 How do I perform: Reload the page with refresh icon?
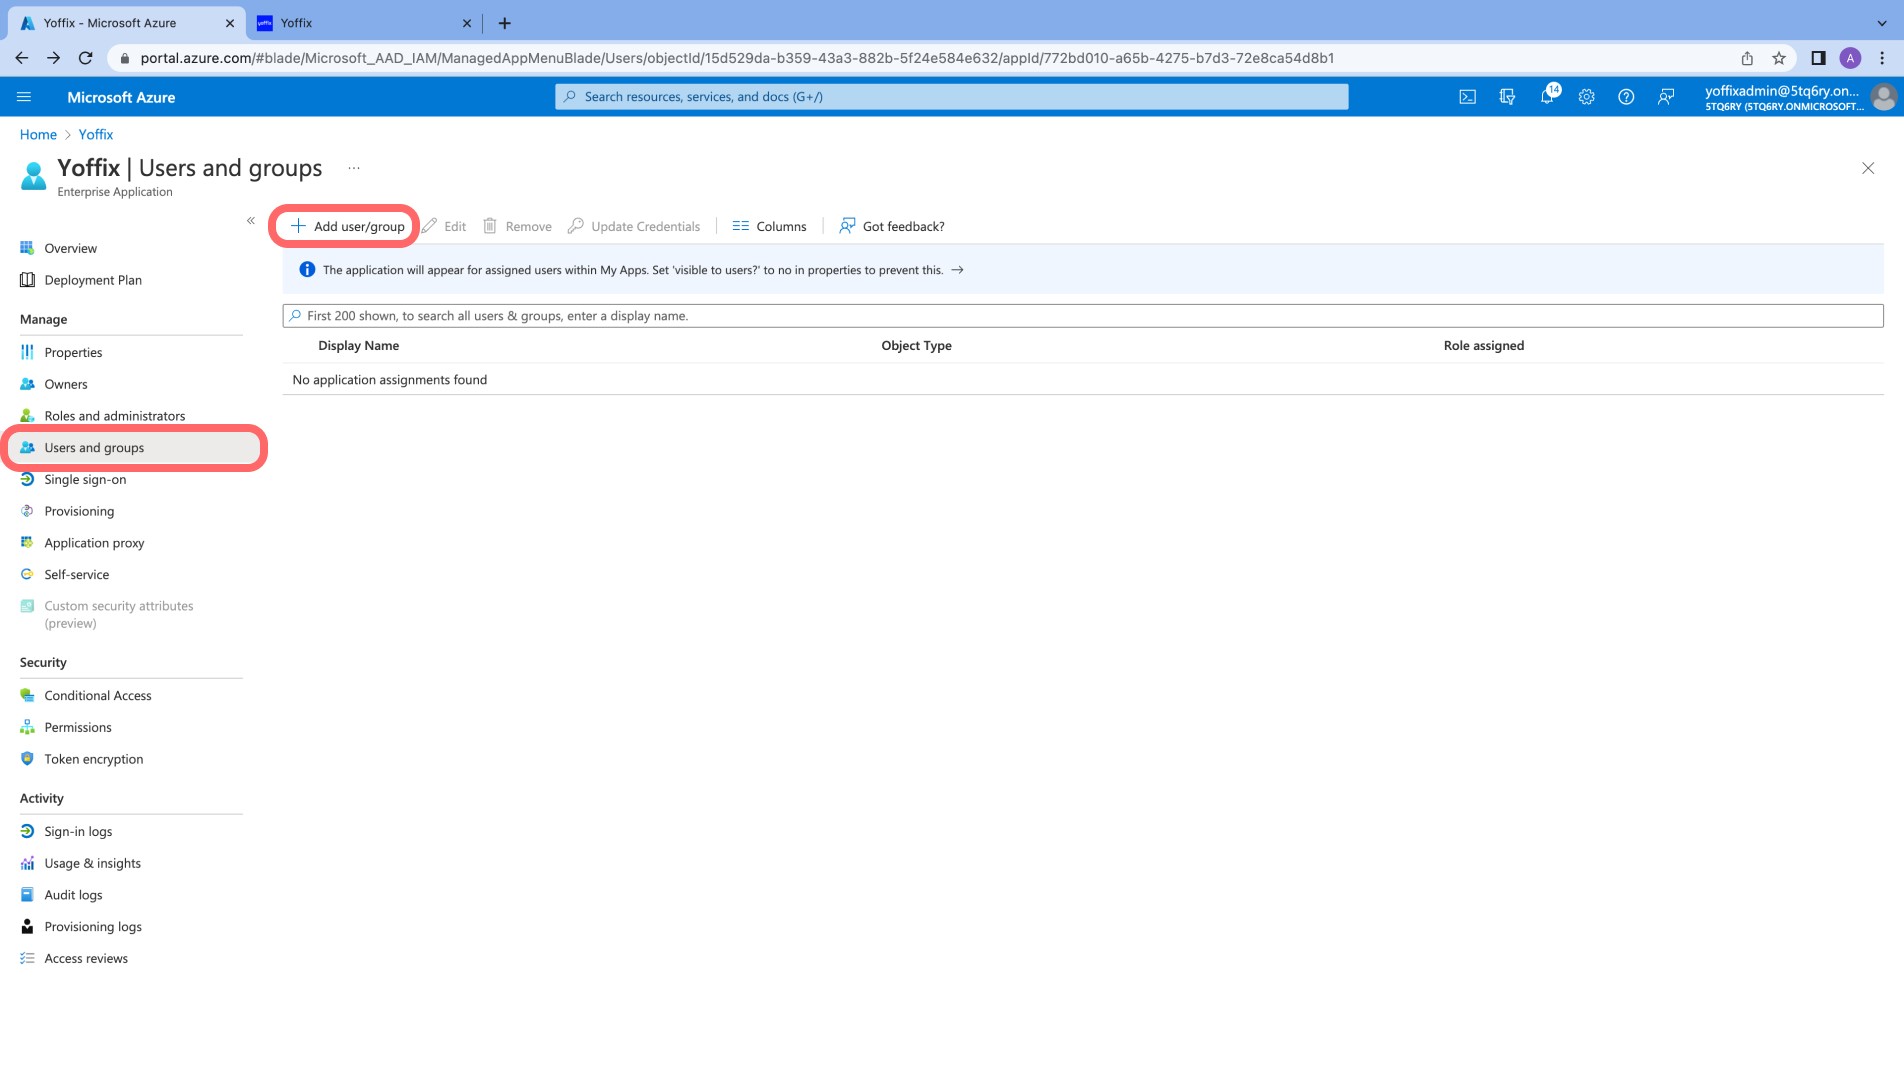point(86,58)
